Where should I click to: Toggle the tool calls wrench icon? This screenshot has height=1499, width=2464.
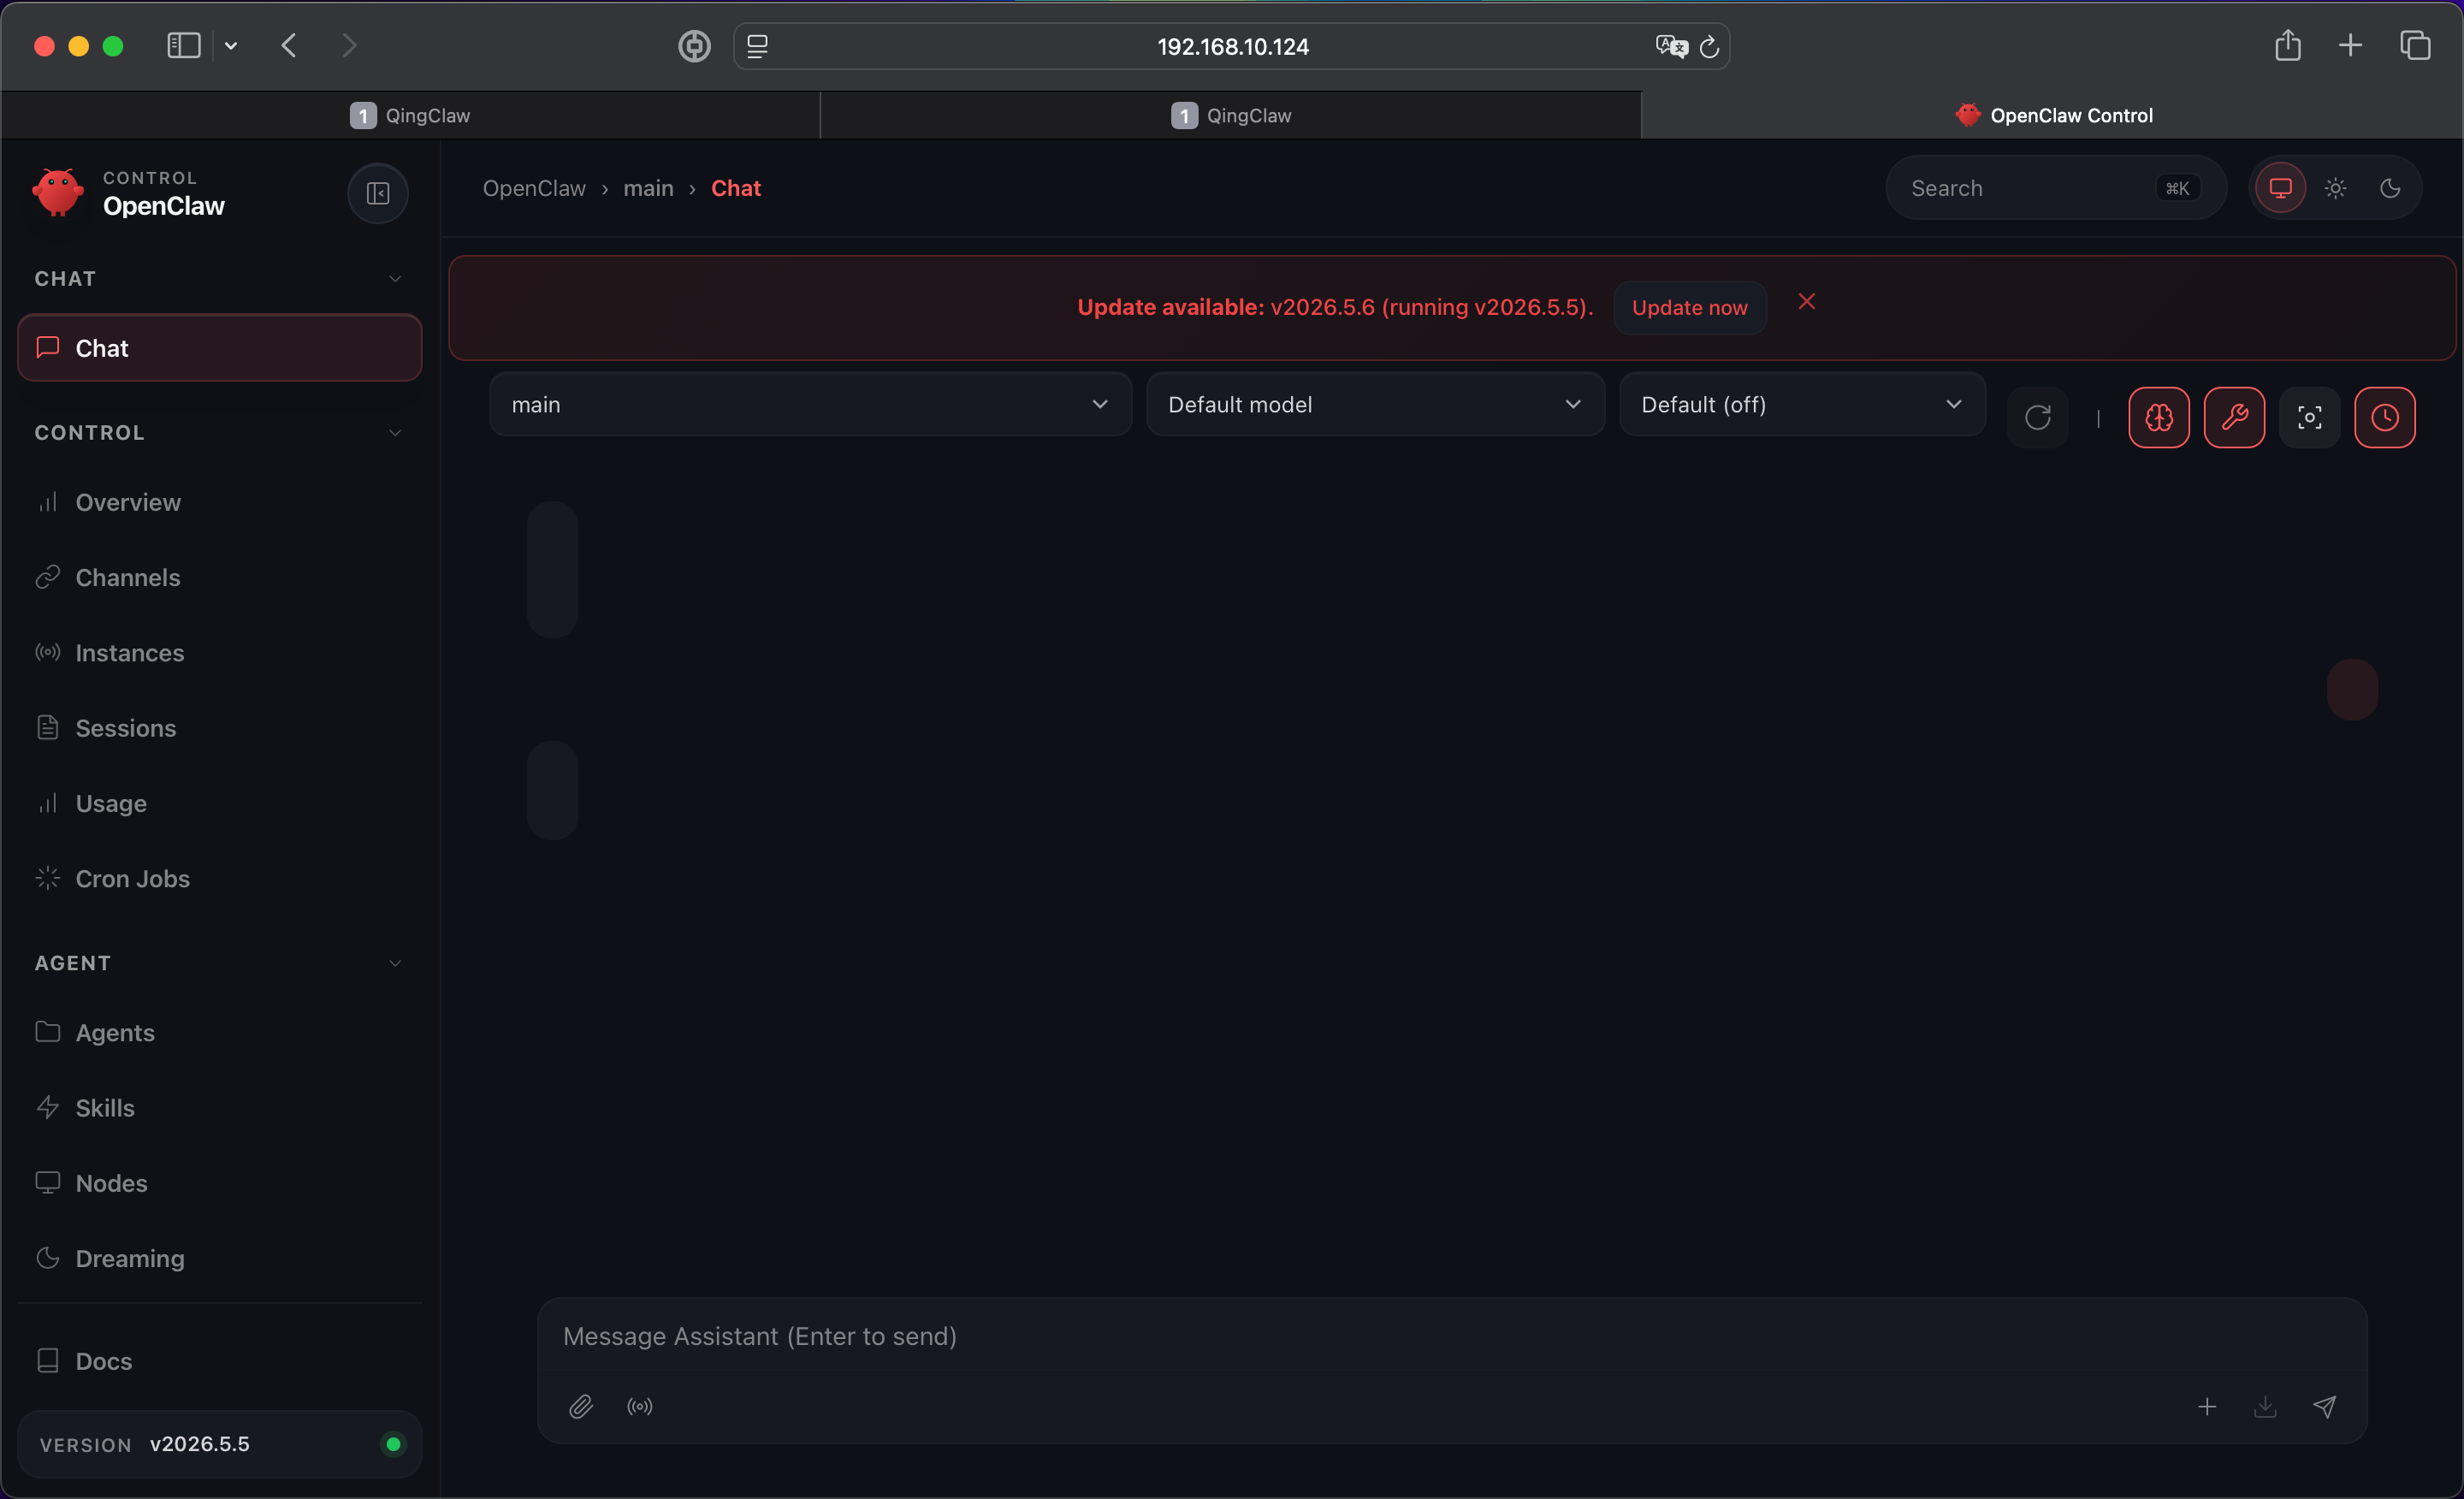pos(2234,417)
